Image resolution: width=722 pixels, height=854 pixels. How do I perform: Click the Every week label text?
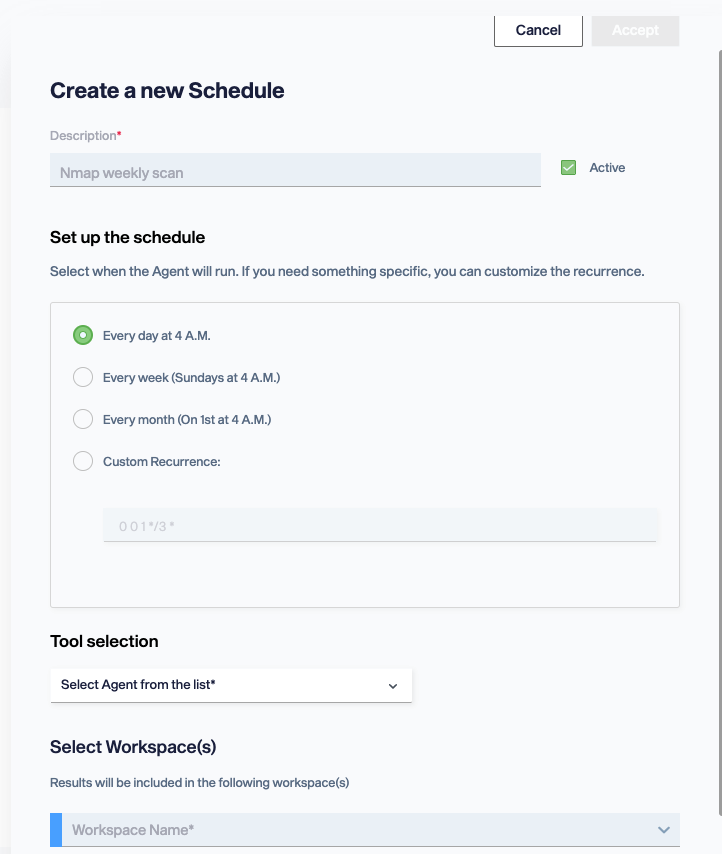click(x=191, y=377)
